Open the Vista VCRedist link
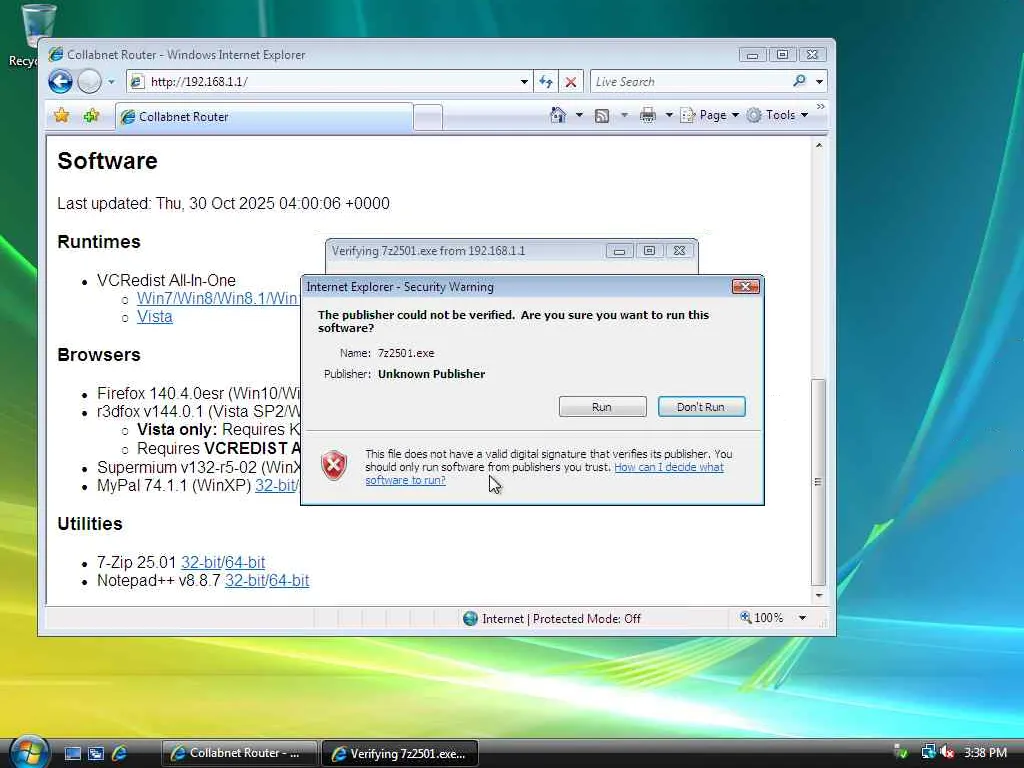Screen dimensions: 1024x768 coord(155,317)
